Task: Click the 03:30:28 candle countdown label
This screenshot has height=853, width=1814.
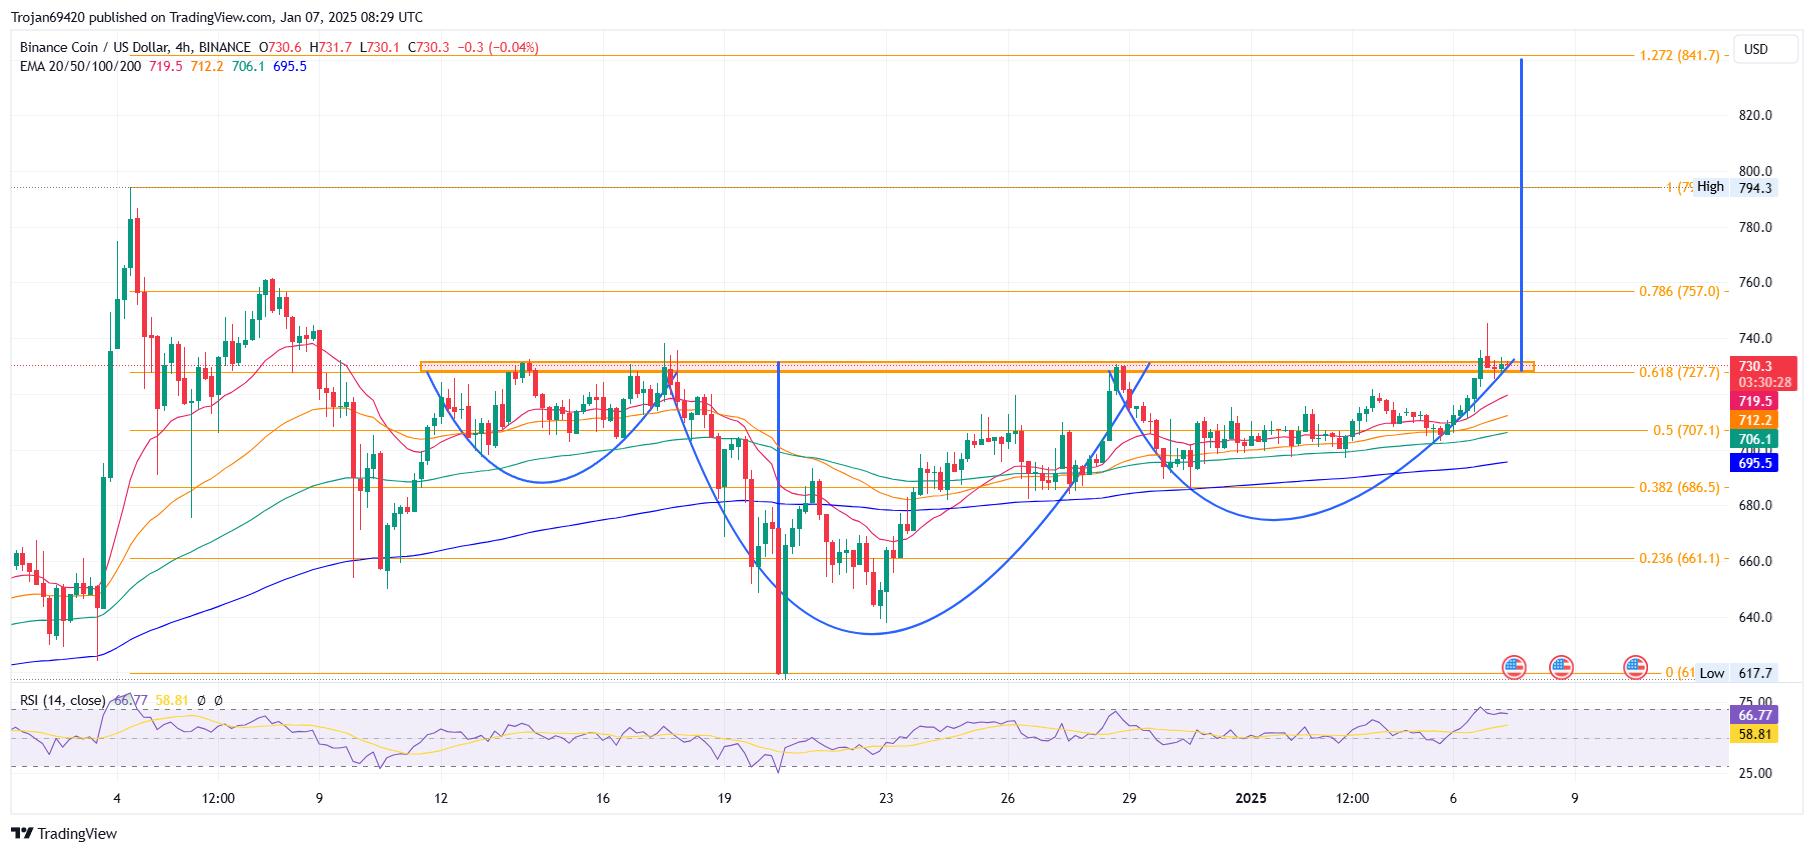Action: click(1763, 383)
